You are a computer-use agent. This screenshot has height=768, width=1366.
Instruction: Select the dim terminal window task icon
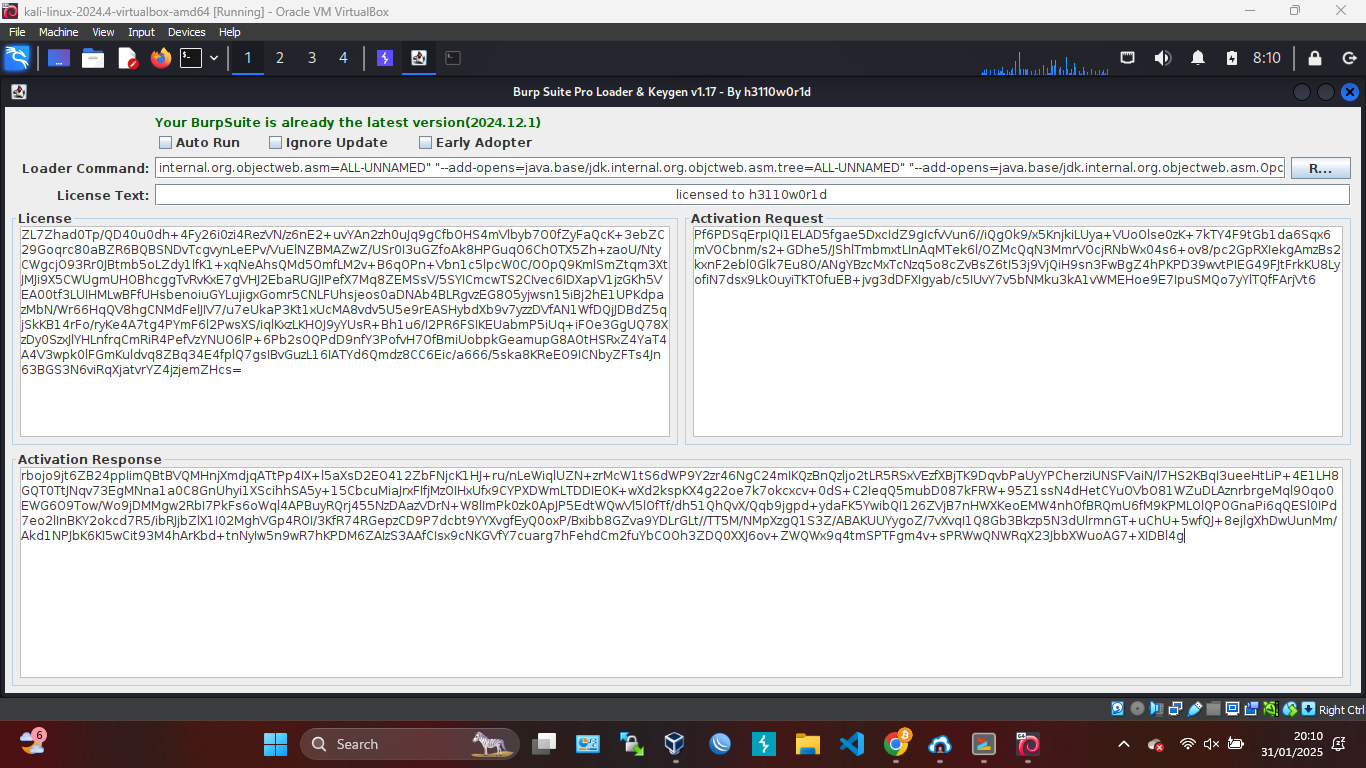(x=453, y=58)
